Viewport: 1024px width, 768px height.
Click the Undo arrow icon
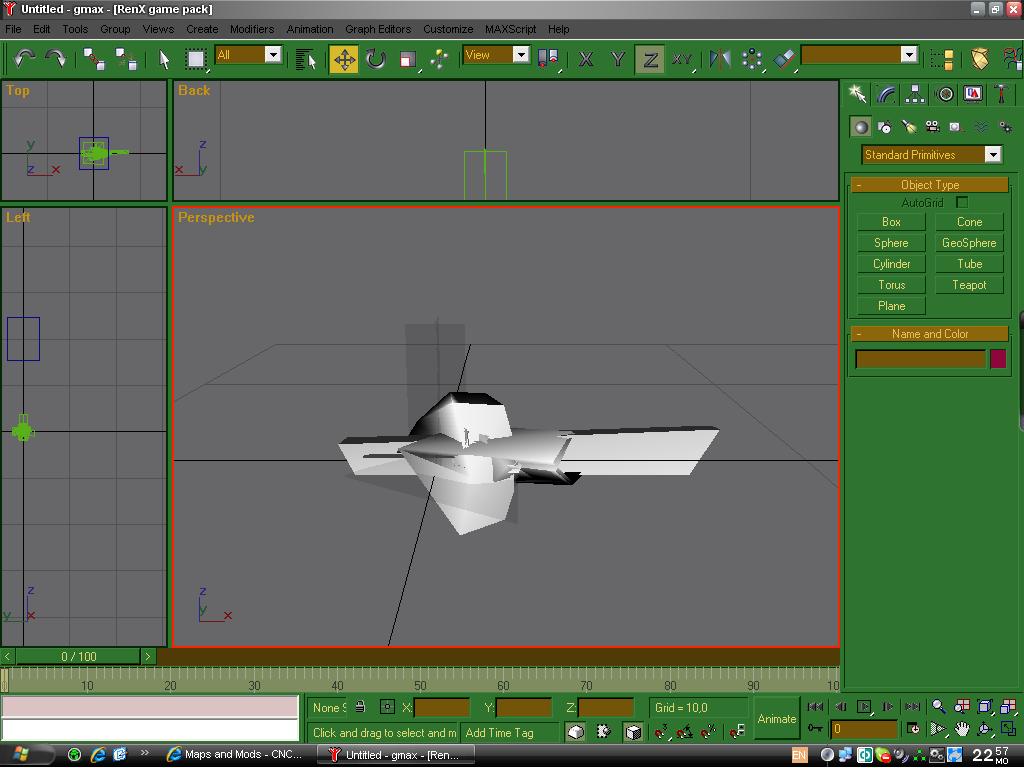[x=24, y=59]
